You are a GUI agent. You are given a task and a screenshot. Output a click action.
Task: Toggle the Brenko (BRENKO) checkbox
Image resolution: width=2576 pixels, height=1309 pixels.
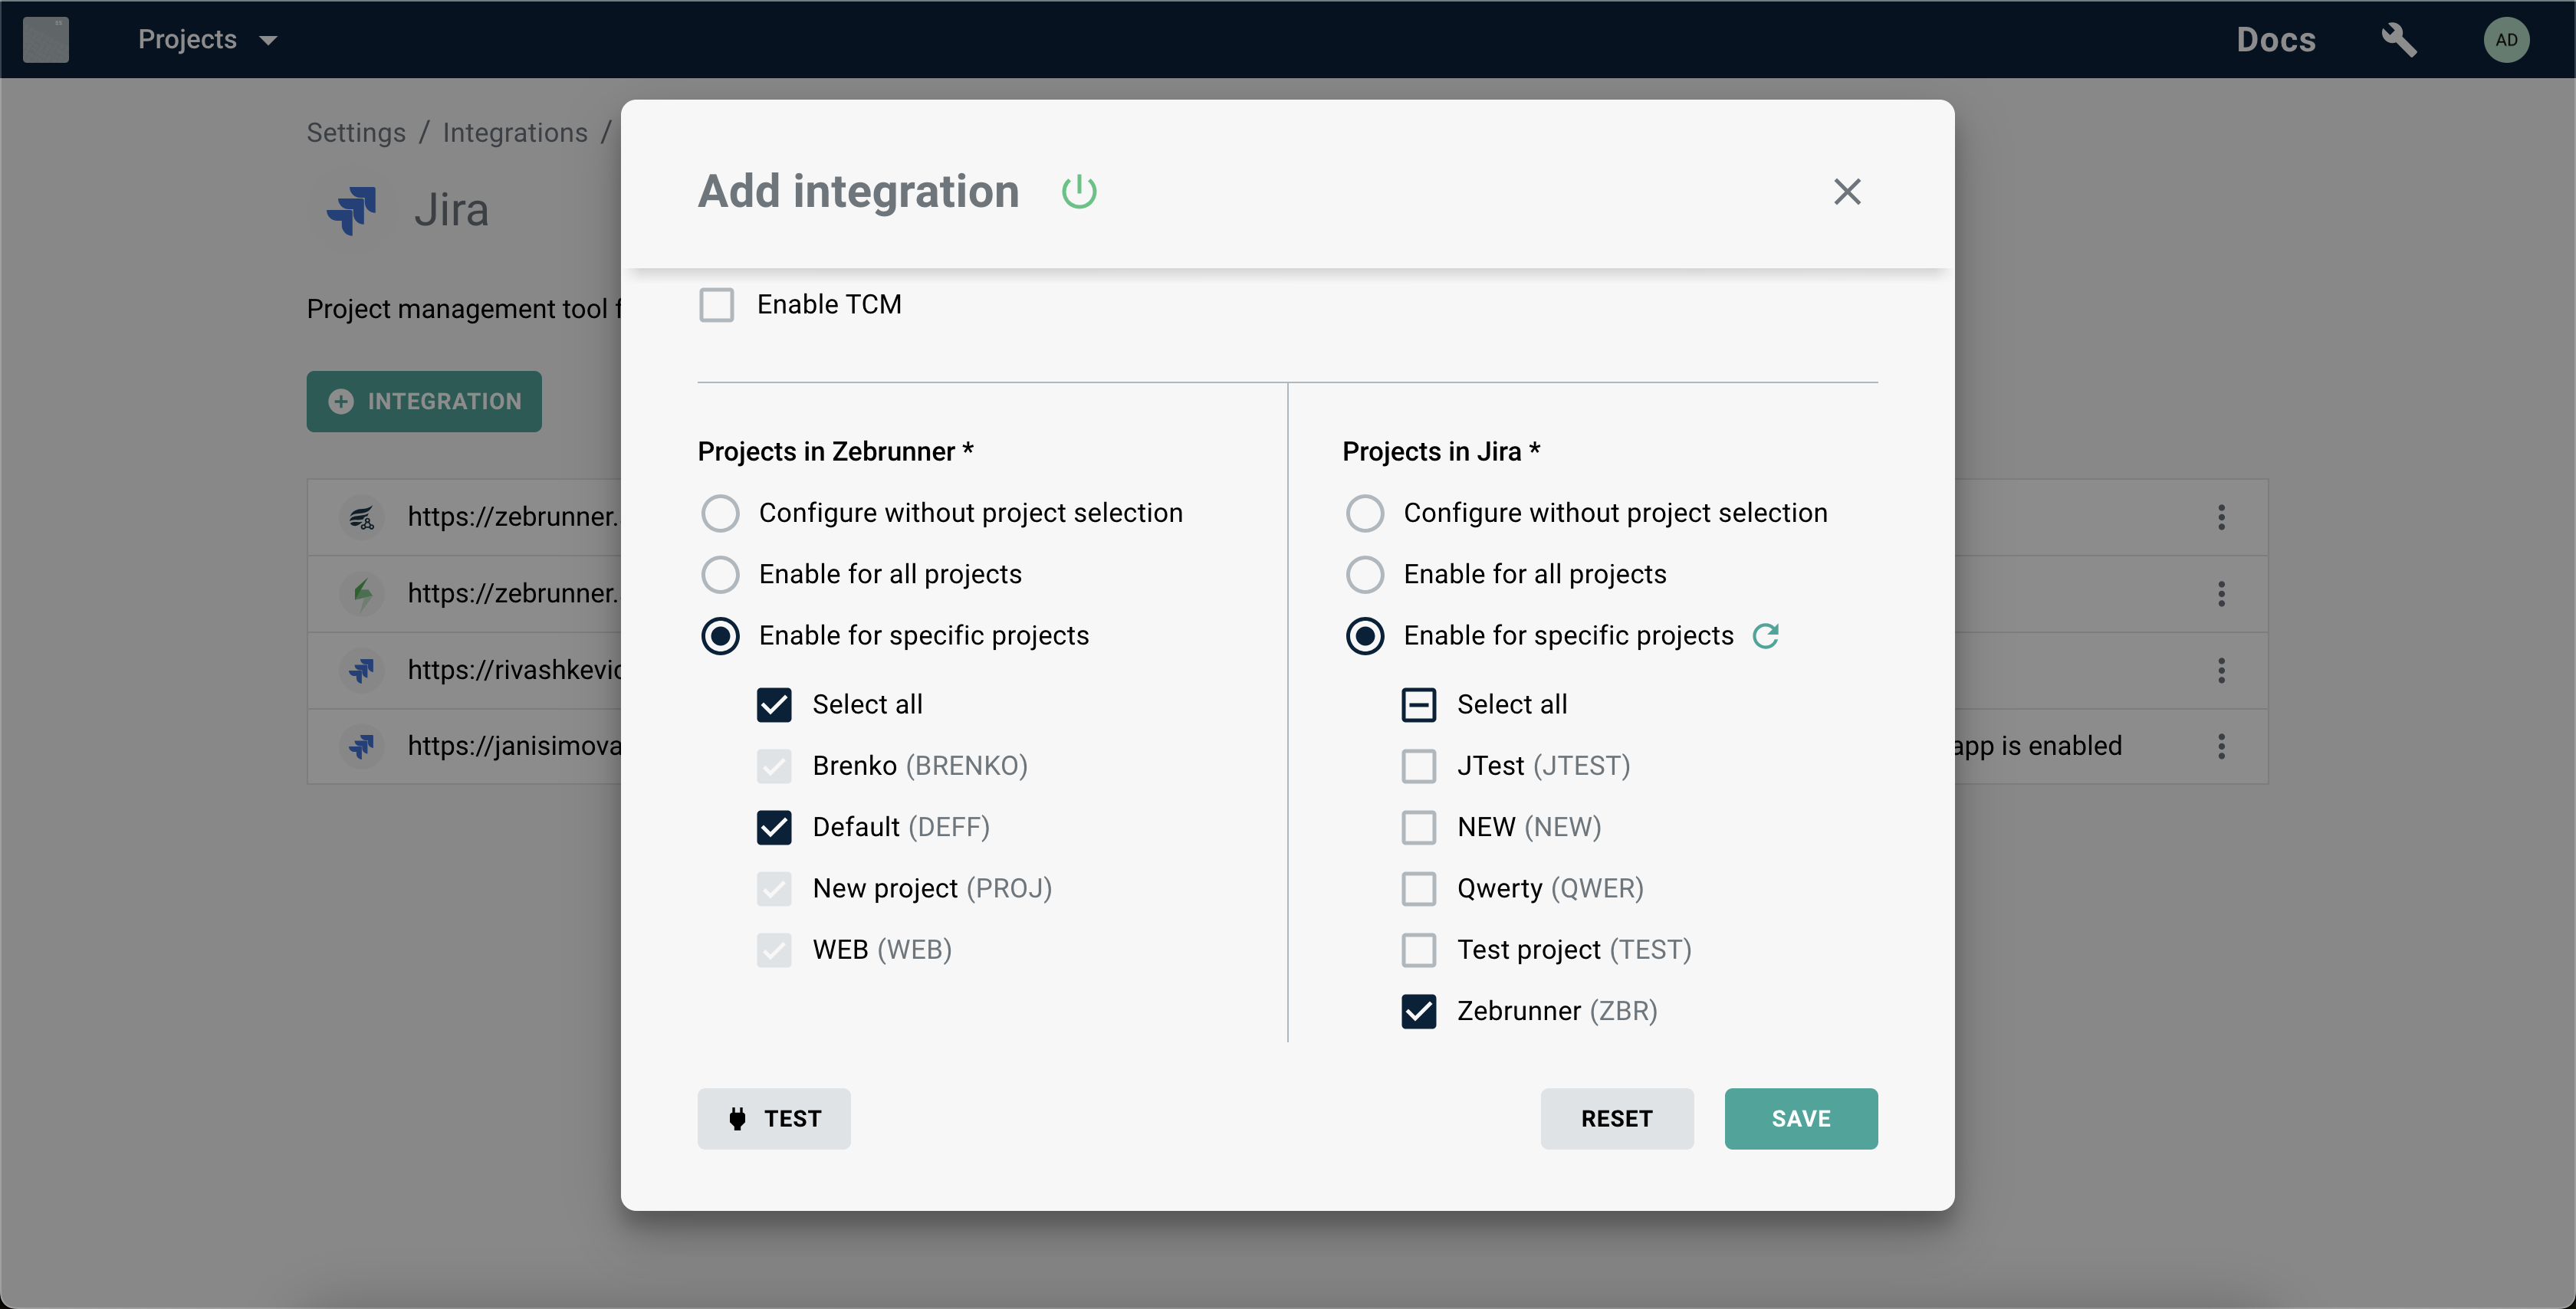[774, 766]
